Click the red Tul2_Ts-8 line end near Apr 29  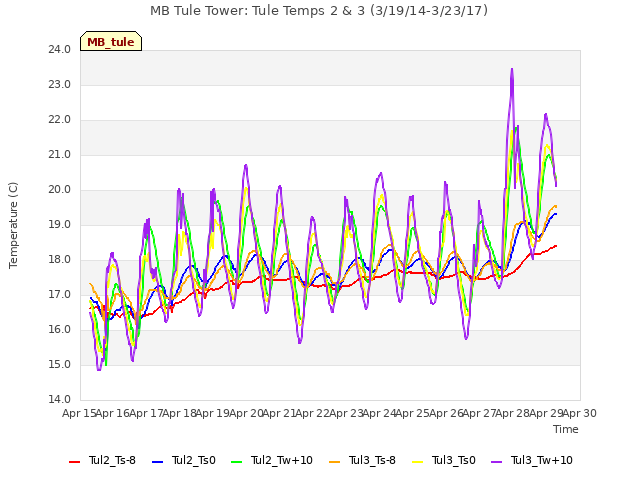point(556,246)
